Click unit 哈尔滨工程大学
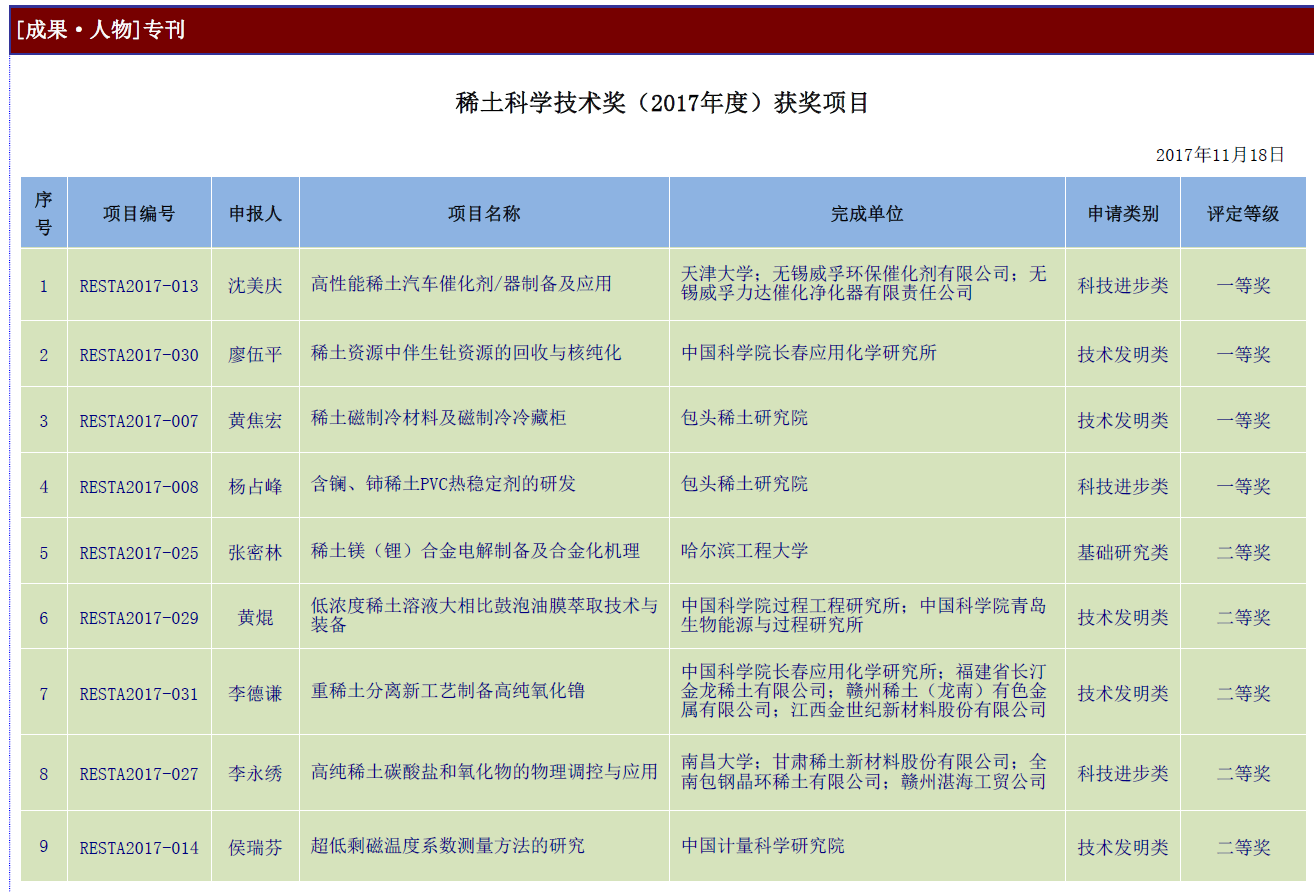This screenshot has height=892, width=1314. tap(745, 551)
